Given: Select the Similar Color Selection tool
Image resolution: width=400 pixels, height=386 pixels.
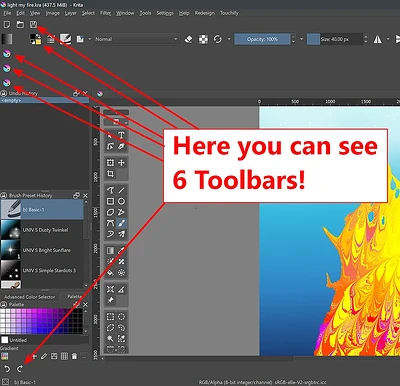Looking at the screenshot, I should 121,339.
